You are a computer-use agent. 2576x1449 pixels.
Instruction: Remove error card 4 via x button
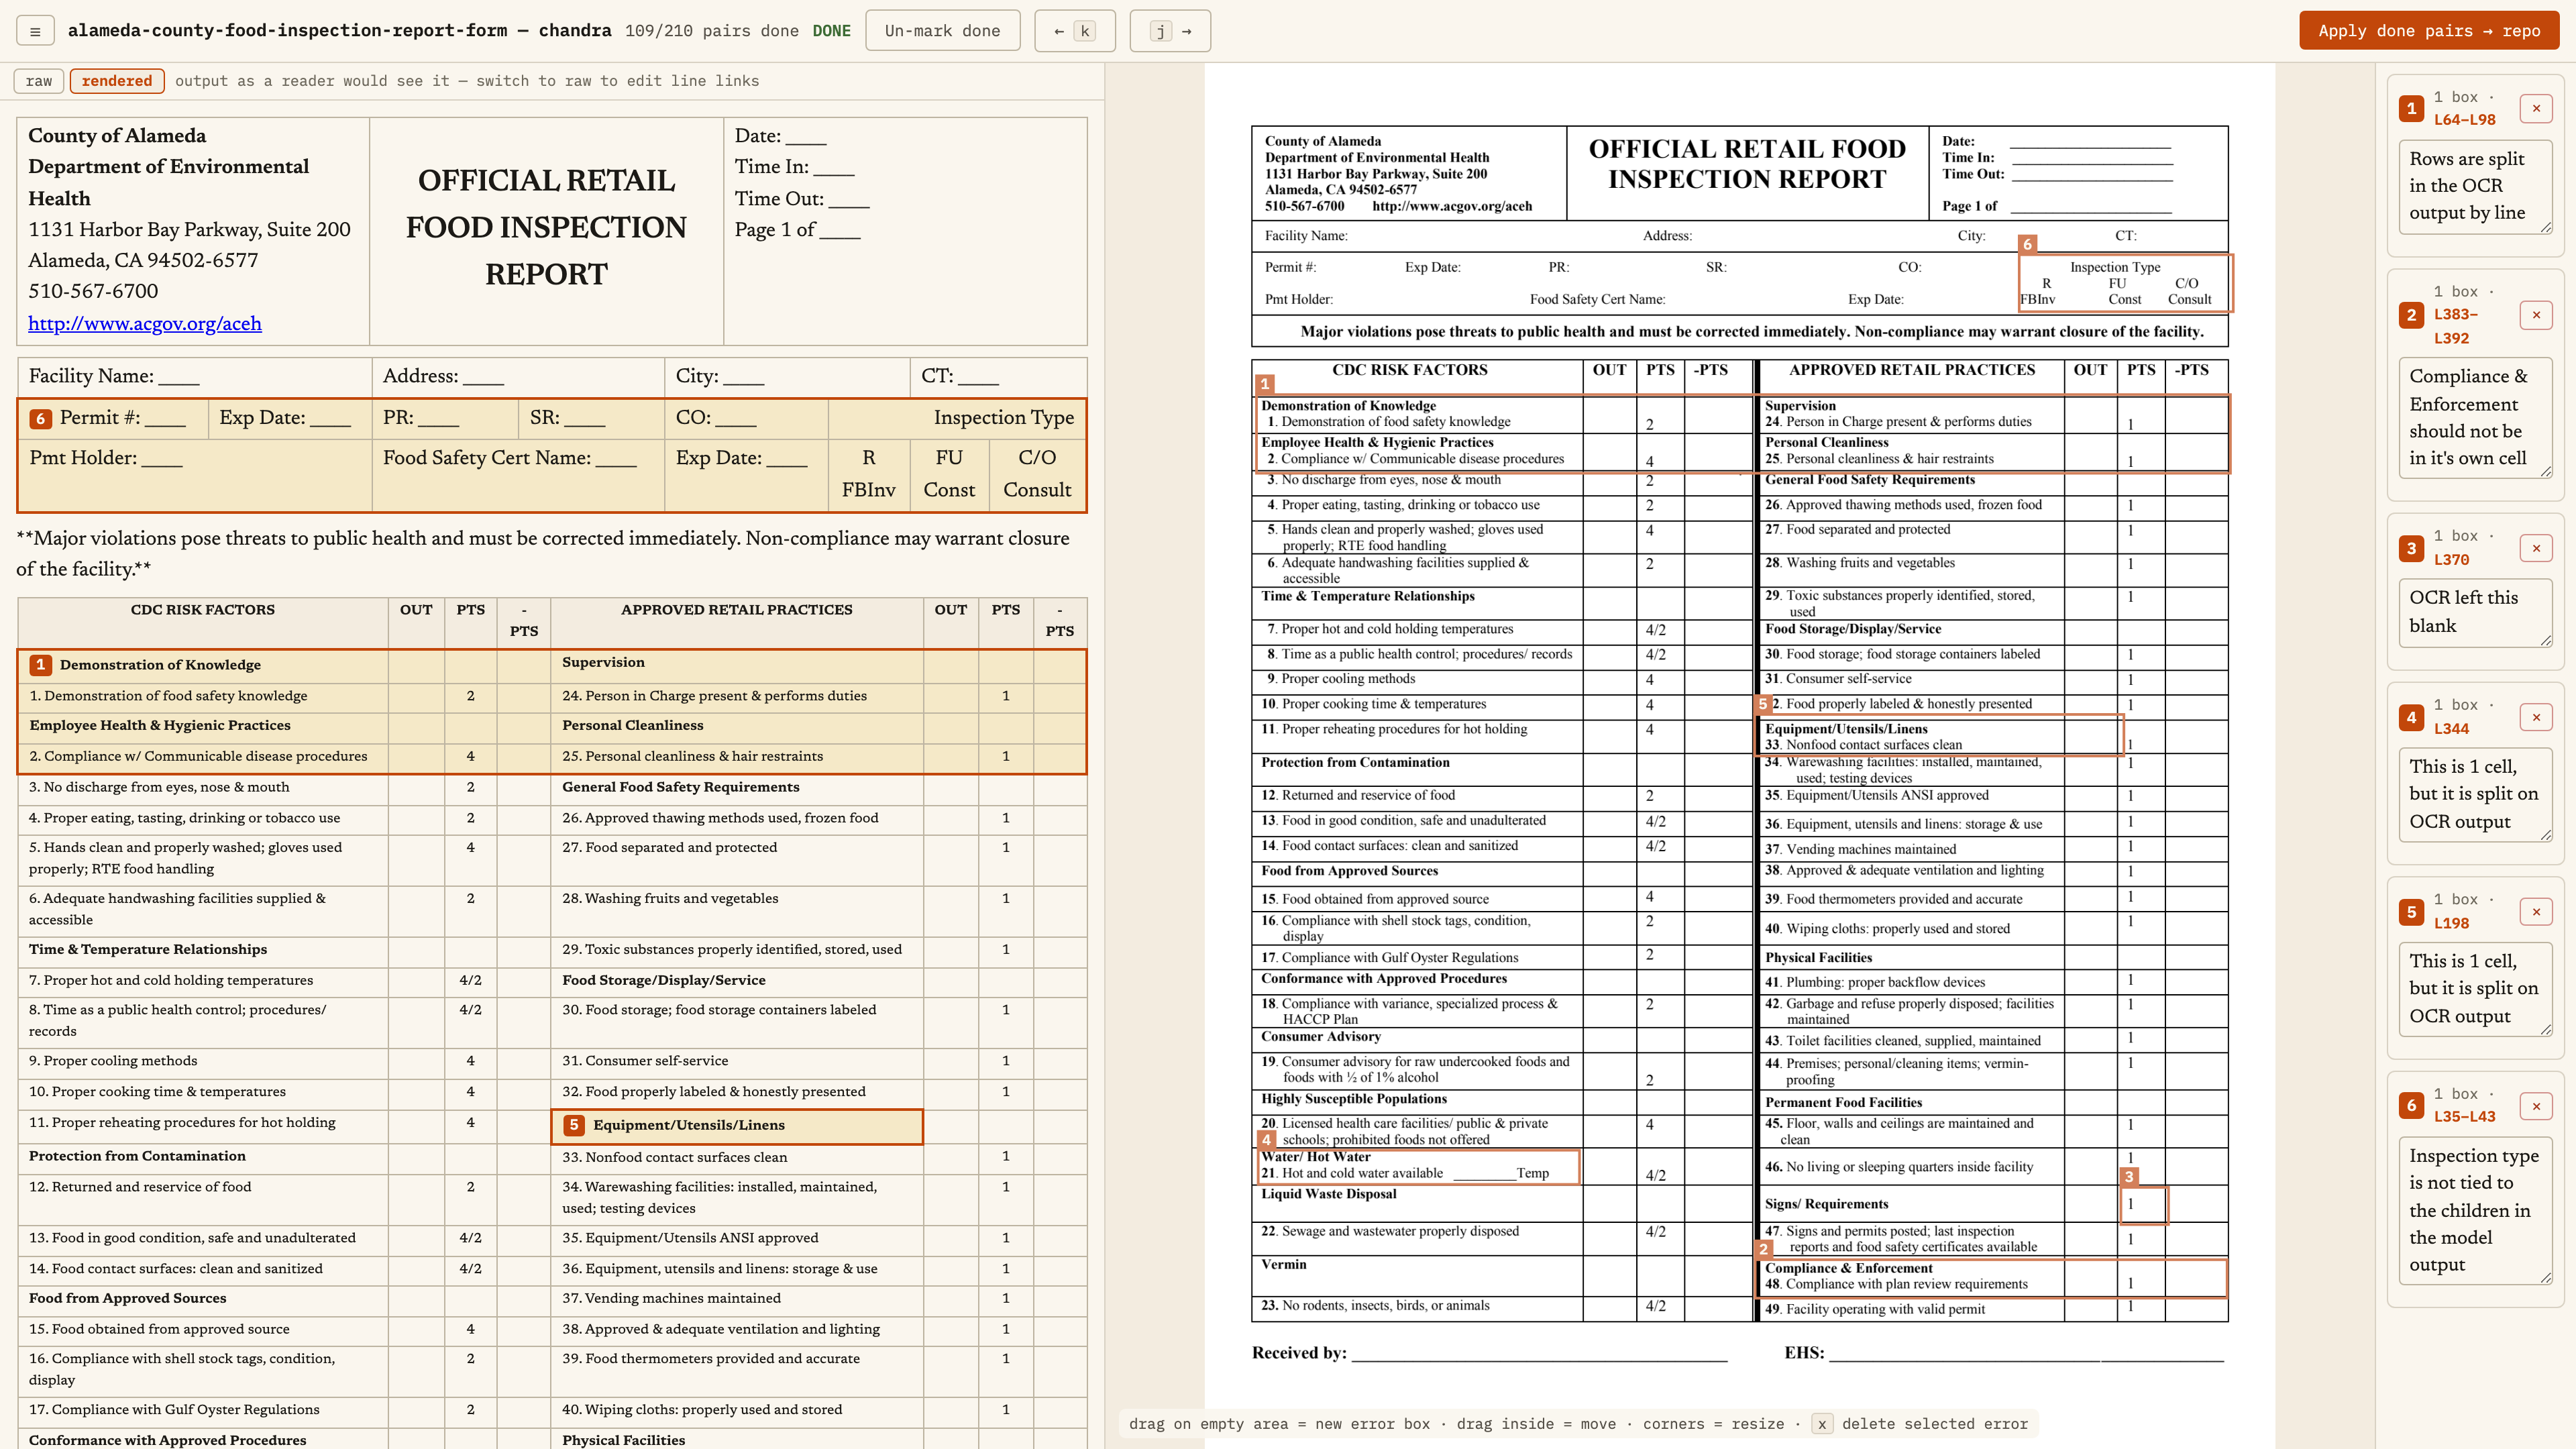click(2536, 717)
